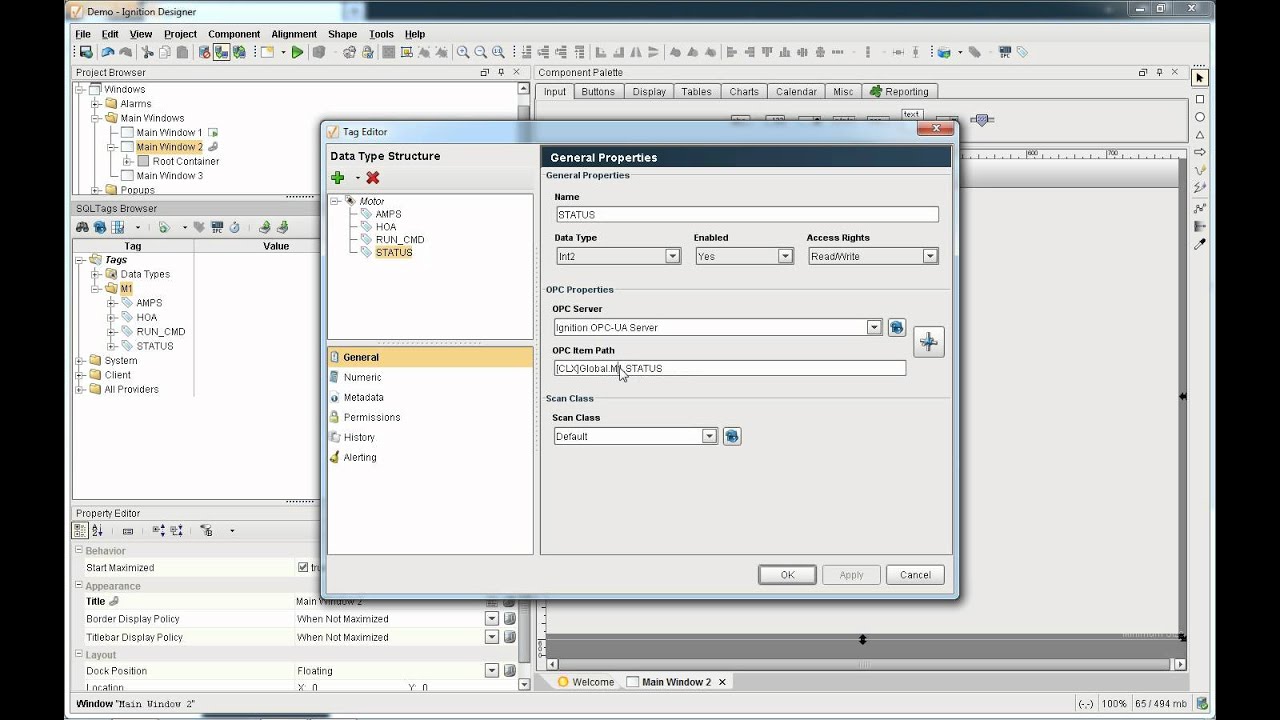
Task: Open the Tools menu
Action: (381, 34)
